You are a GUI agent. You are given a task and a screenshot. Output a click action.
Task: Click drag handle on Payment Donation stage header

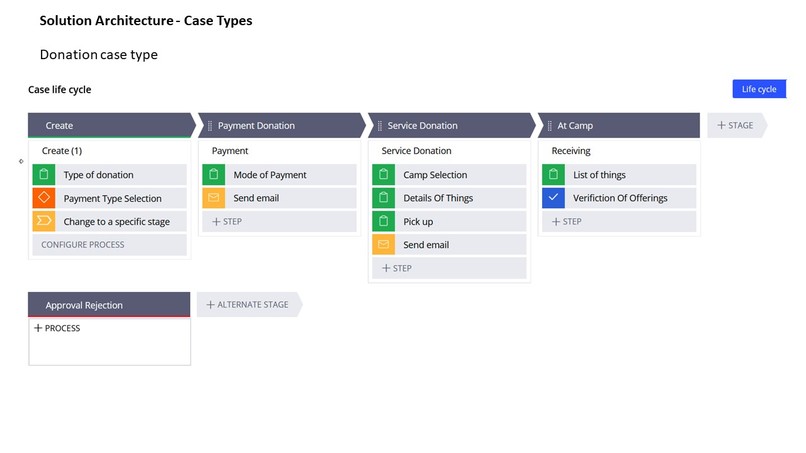pos(210,126)
